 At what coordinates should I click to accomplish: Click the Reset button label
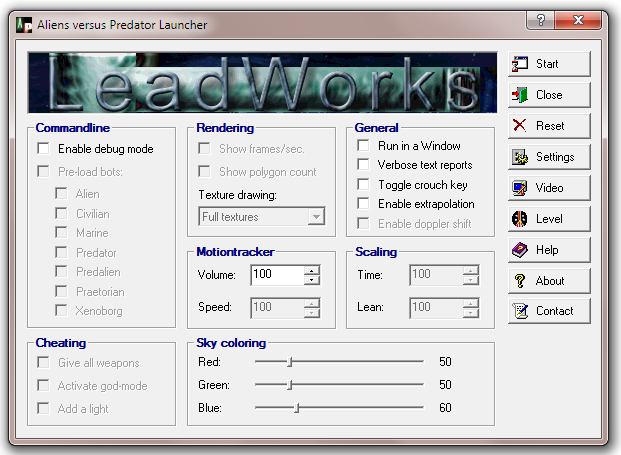pyautogui.click(x=550, y=126)
